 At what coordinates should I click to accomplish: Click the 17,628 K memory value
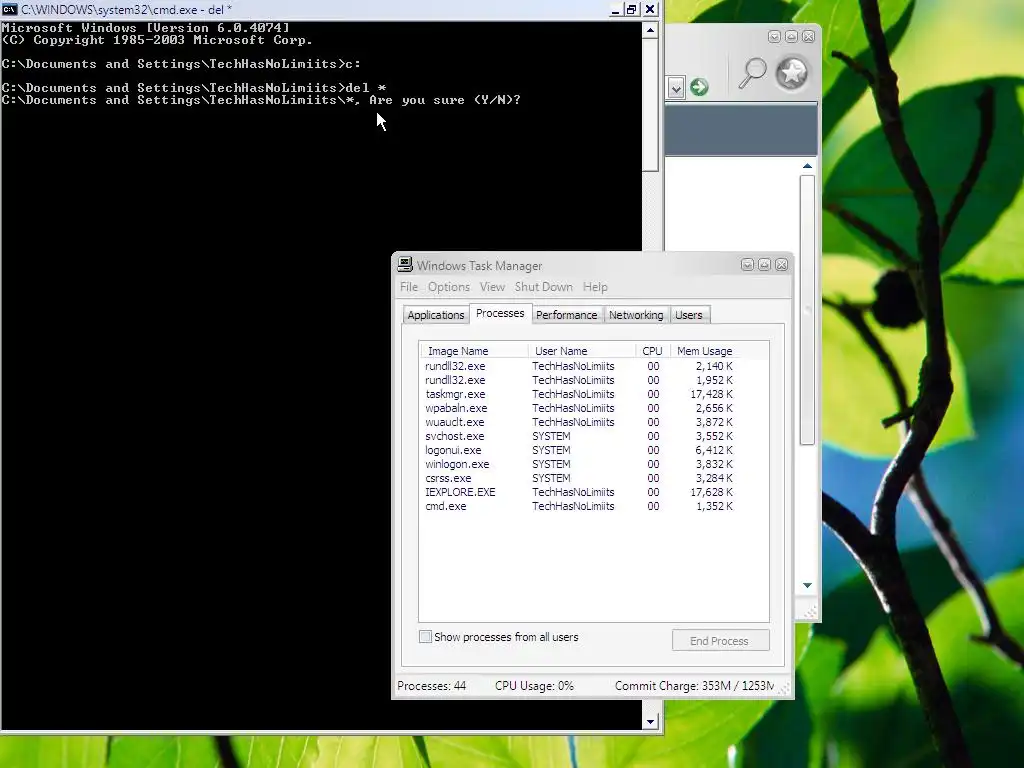711,492
